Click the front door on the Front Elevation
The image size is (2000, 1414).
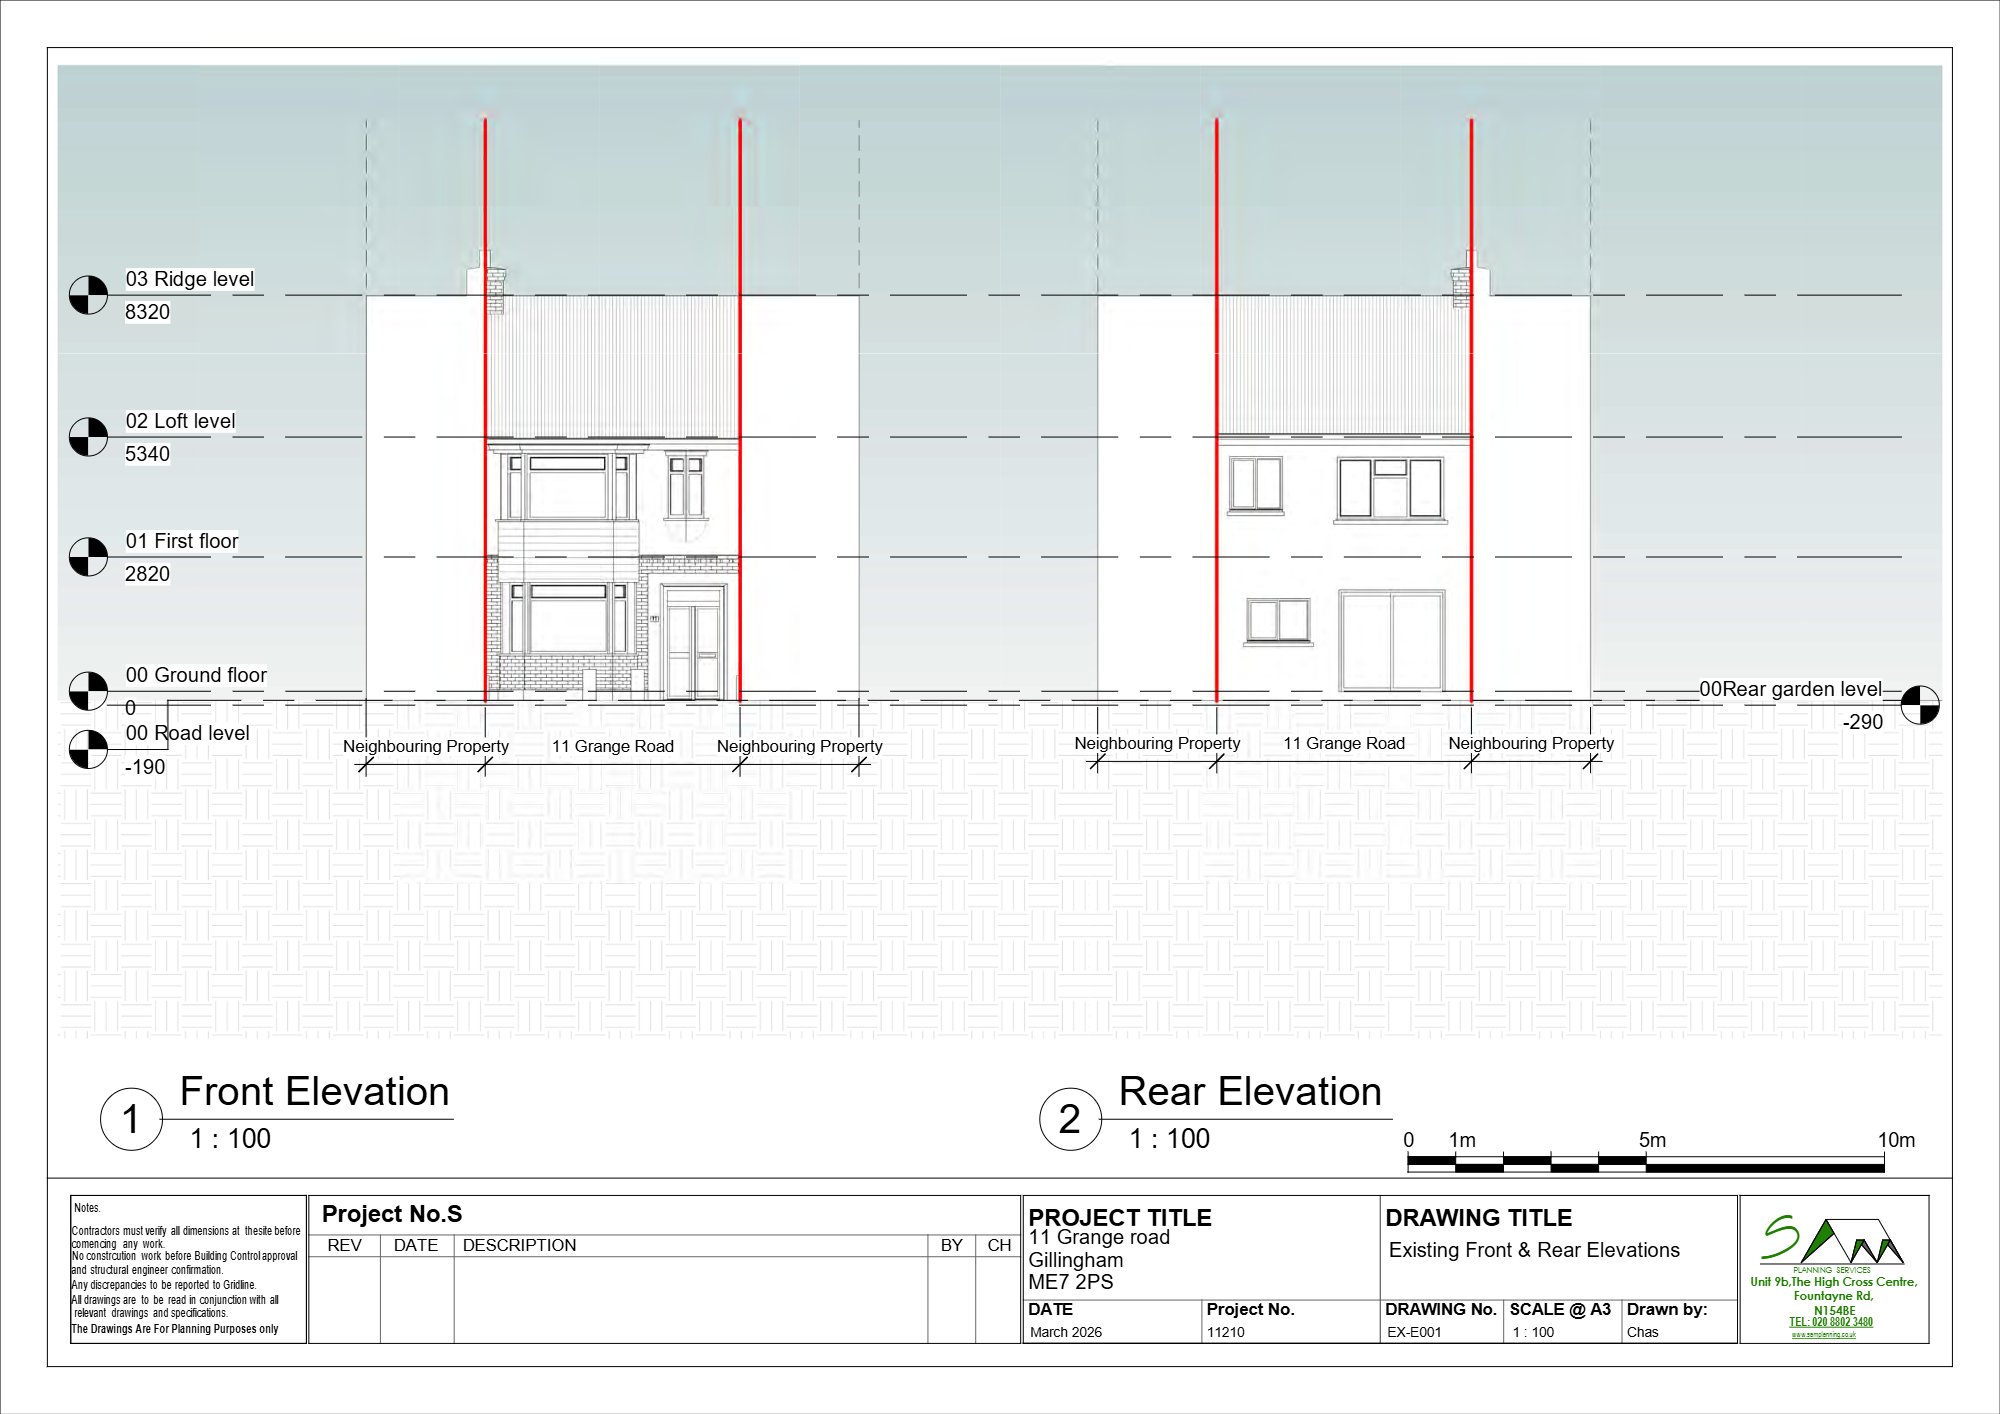694,644
